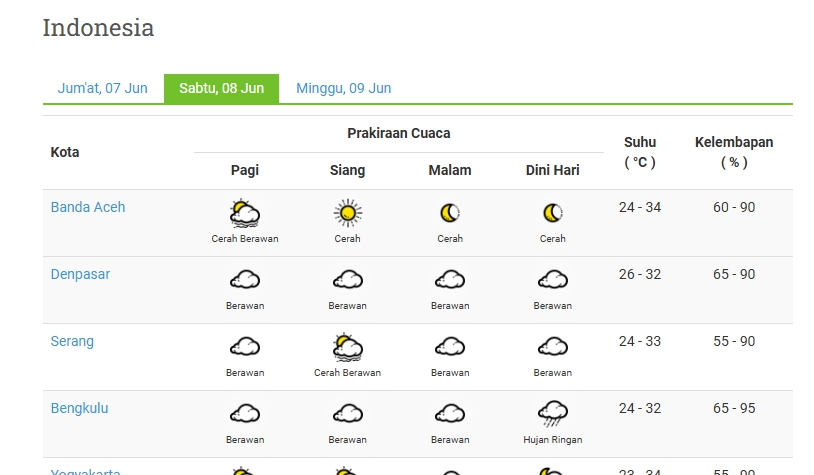The image size is (814, 475).
Task: Click Banda Aceh early-morning moon icon
Action: point(553,213)
